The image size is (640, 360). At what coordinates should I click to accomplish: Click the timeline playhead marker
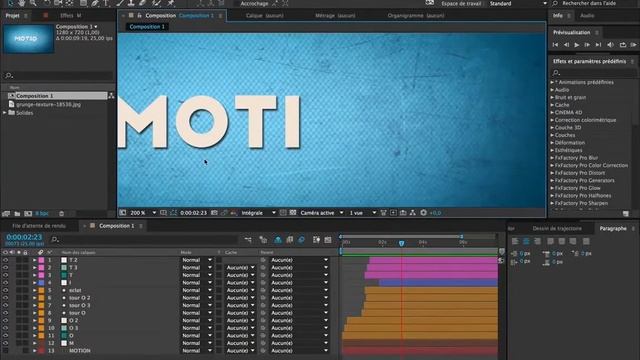click(x=401, y=243)
